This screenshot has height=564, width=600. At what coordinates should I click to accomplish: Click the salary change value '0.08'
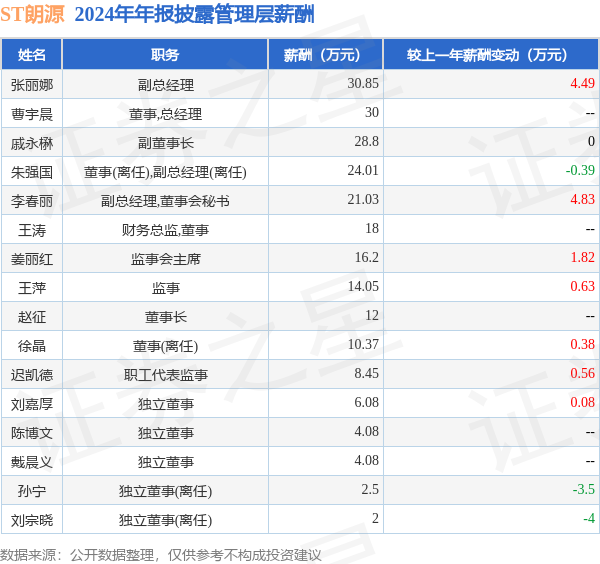[x=582, y=403]
